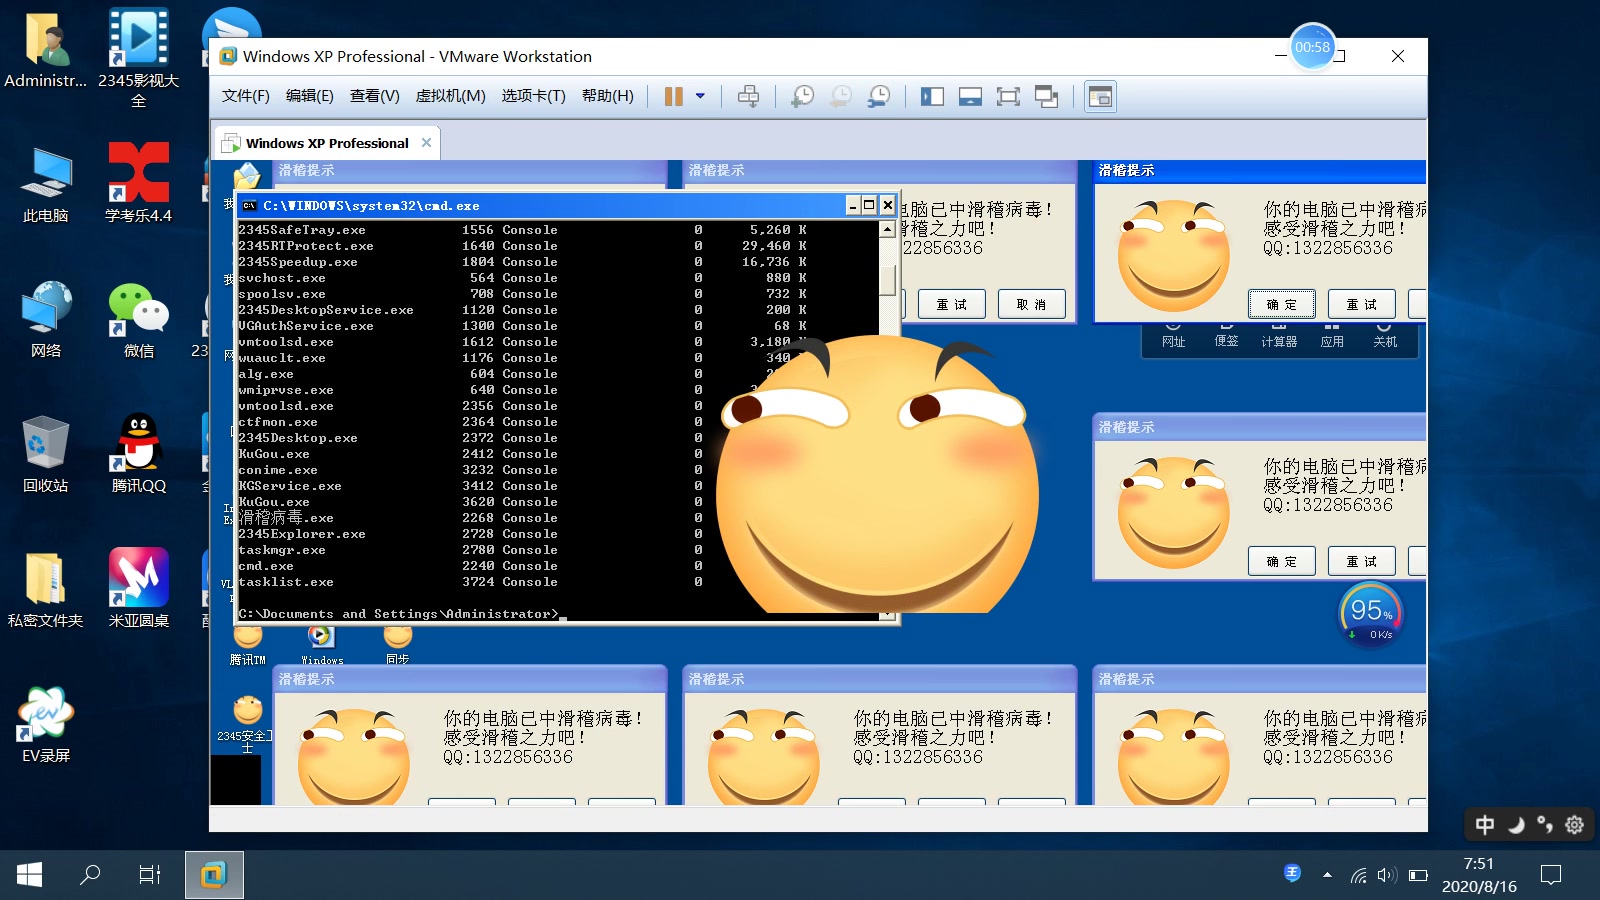Click 重试 in the middle-right 滑稽提示 dialog
1600x900 pixels.
point(1362,561)
